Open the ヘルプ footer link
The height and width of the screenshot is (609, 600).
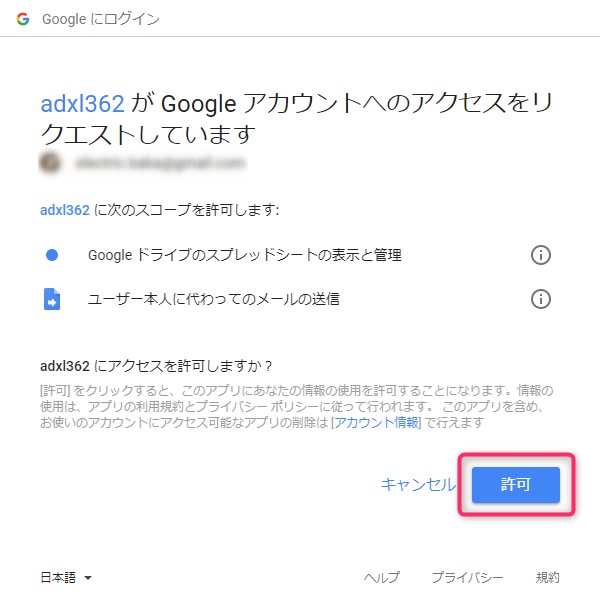[x=381, y=577]
